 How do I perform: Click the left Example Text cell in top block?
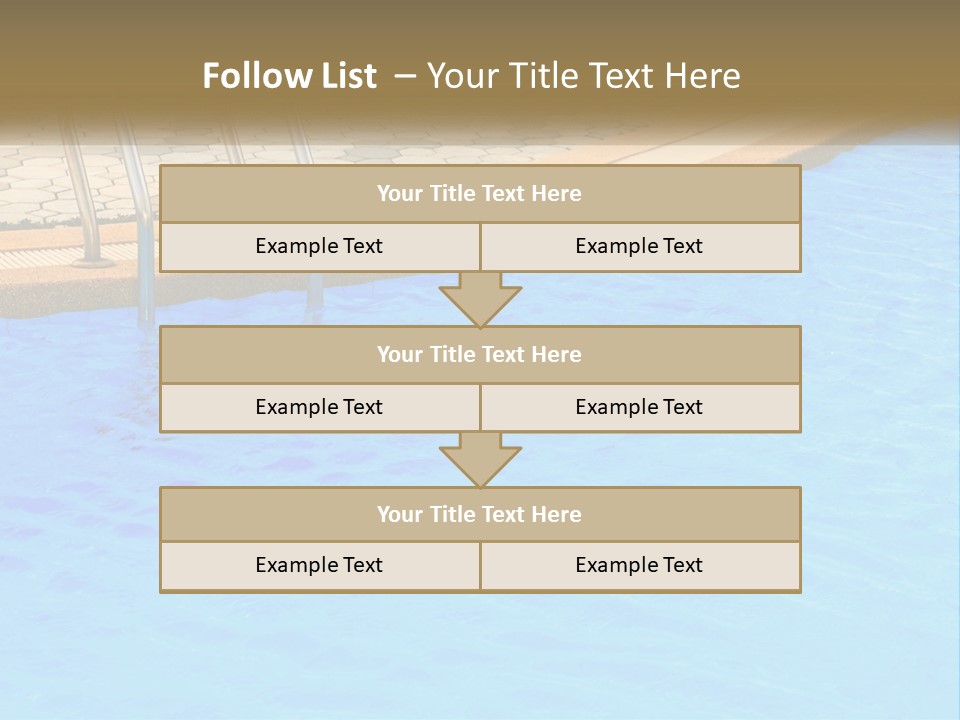320,246
